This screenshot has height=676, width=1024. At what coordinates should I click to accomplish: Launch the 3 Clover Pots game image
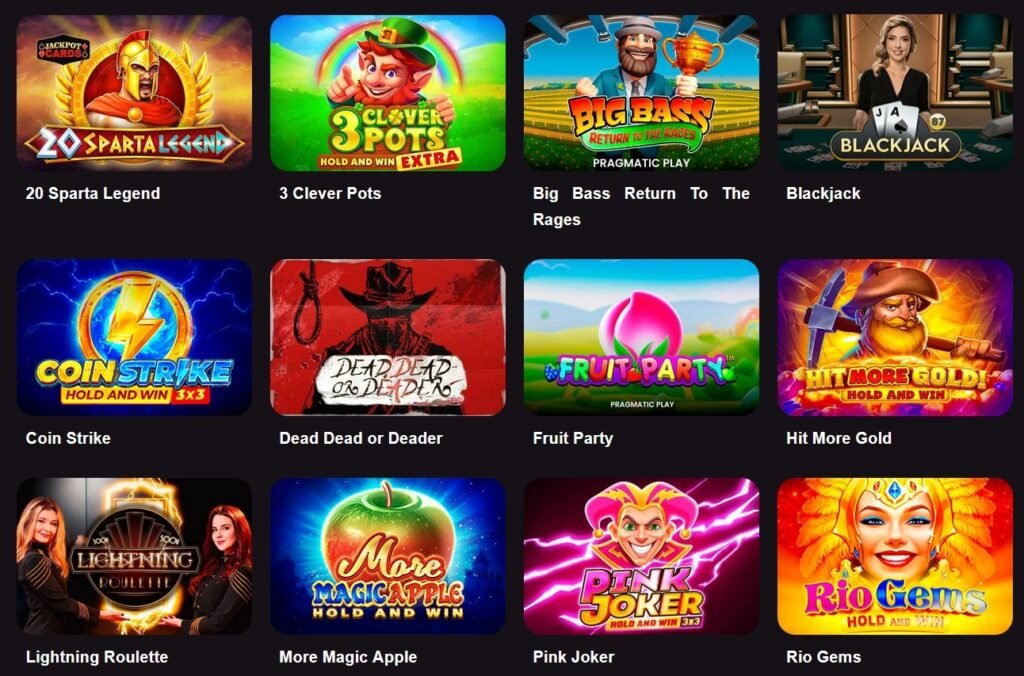click(388, 93)
